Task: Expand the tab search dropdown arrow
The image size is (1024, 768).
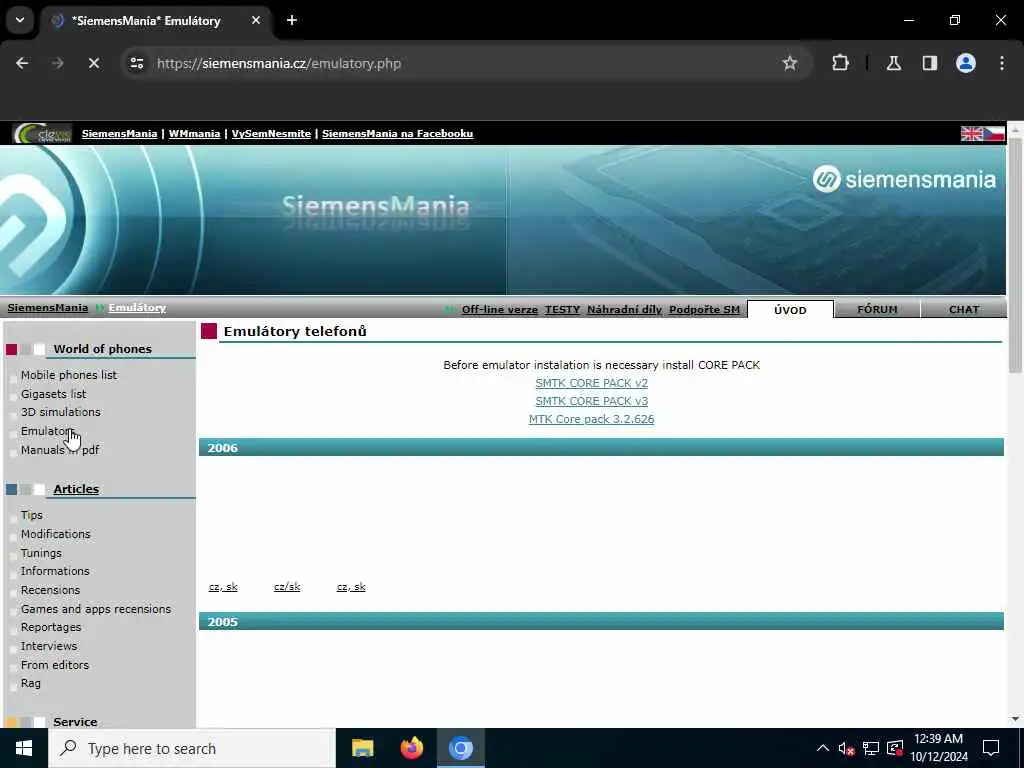Action: click(20, 20)
